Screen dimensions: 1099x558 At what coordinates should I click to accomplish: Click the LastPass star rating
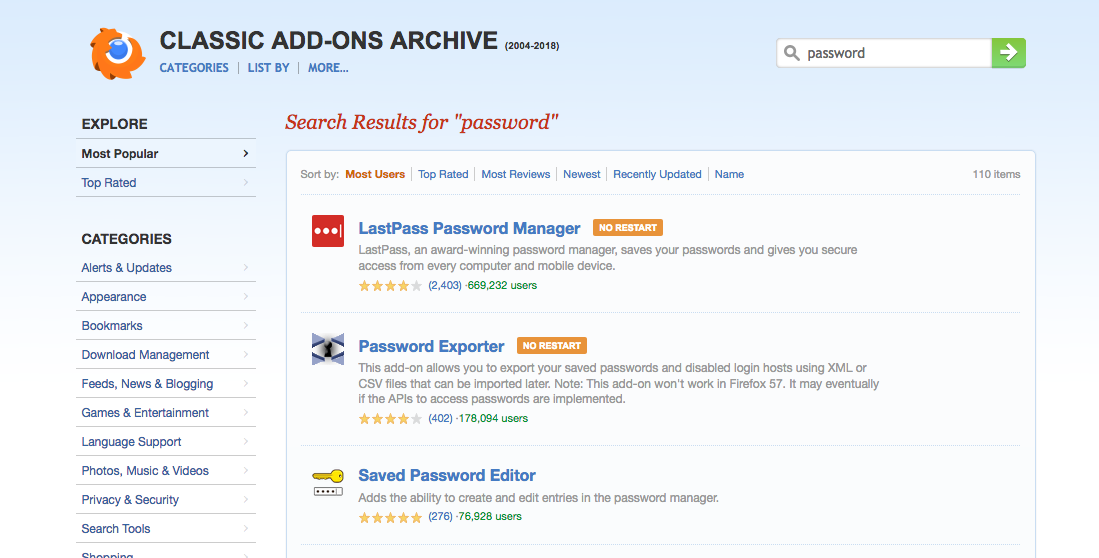(x=390, y=286)
